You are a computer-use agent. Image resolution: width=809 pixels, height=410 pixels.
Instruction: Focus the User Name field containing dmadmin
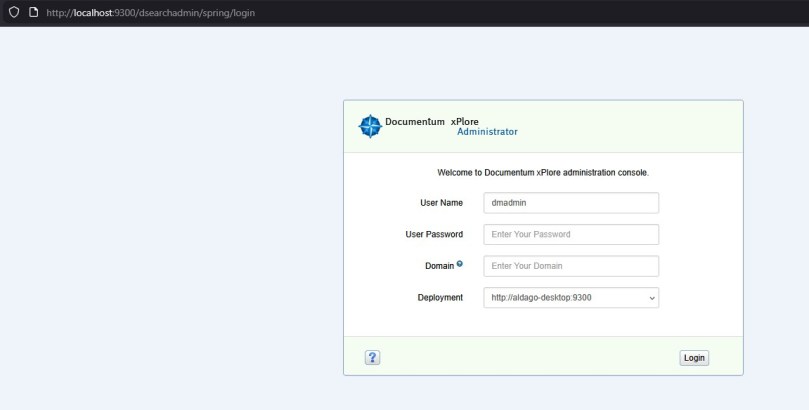tap(570, 203)
